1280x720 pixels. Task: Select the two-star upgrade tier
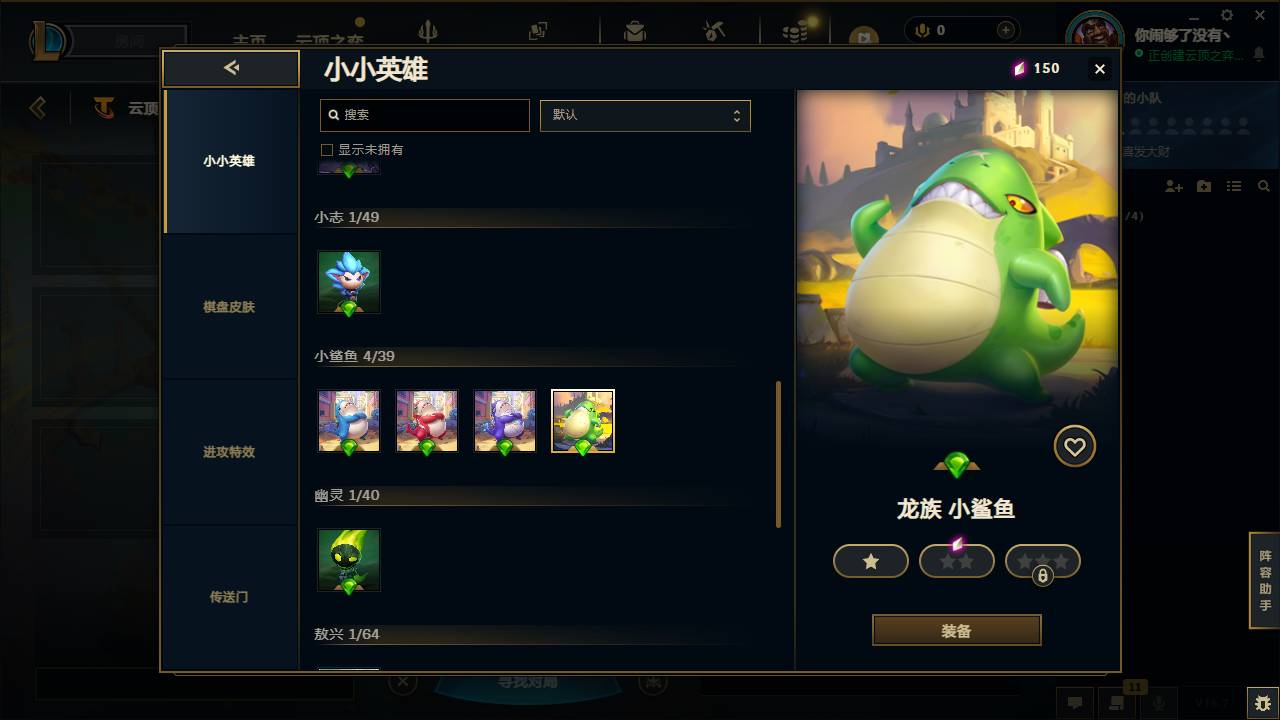click(957, 561)
